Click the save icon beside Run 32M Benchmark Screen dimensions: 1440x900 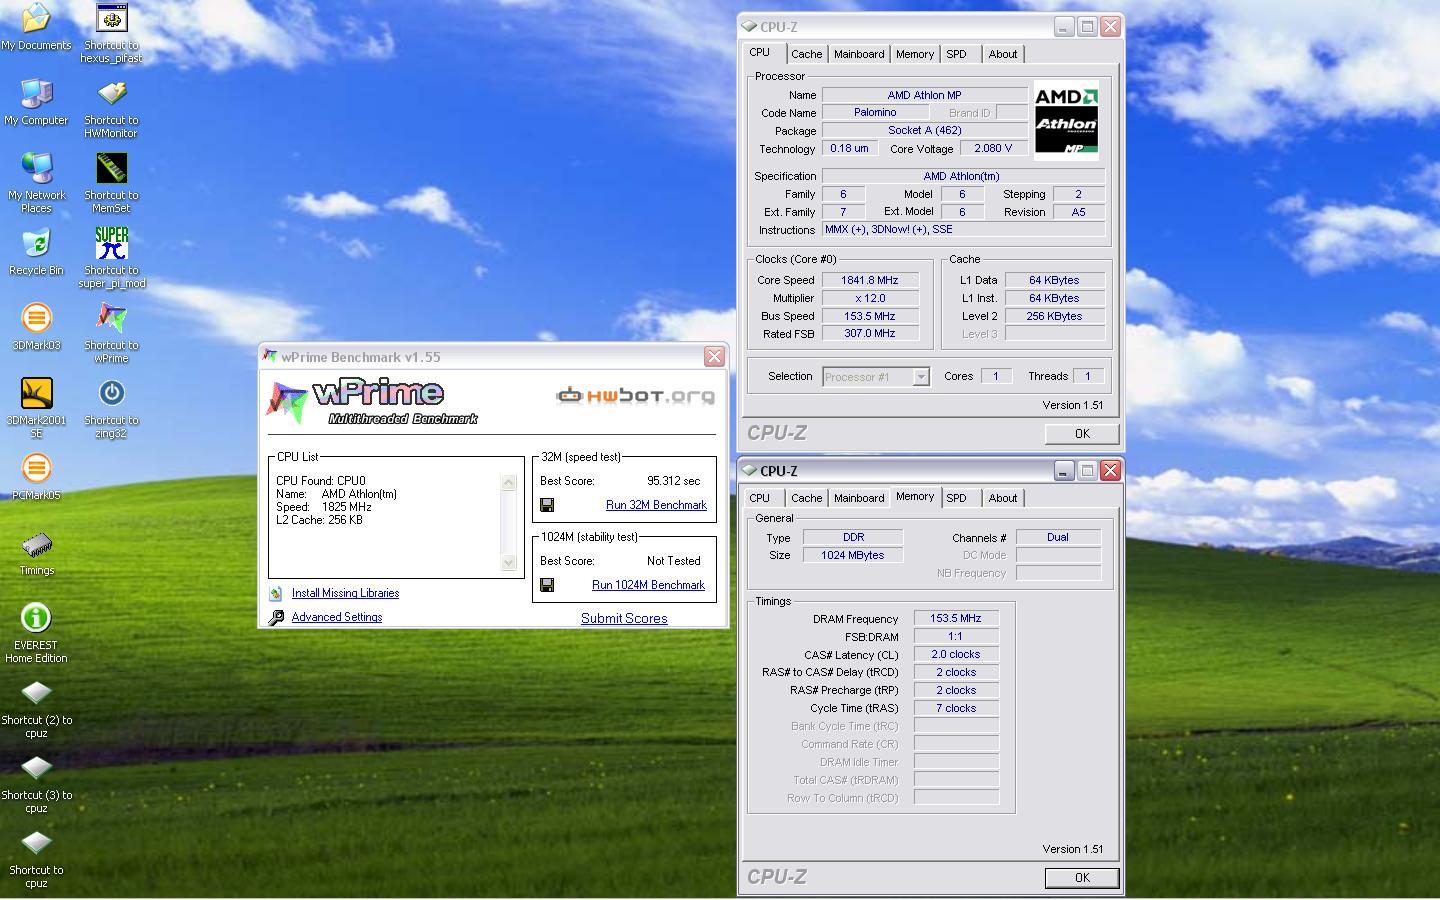coord(547,505)
